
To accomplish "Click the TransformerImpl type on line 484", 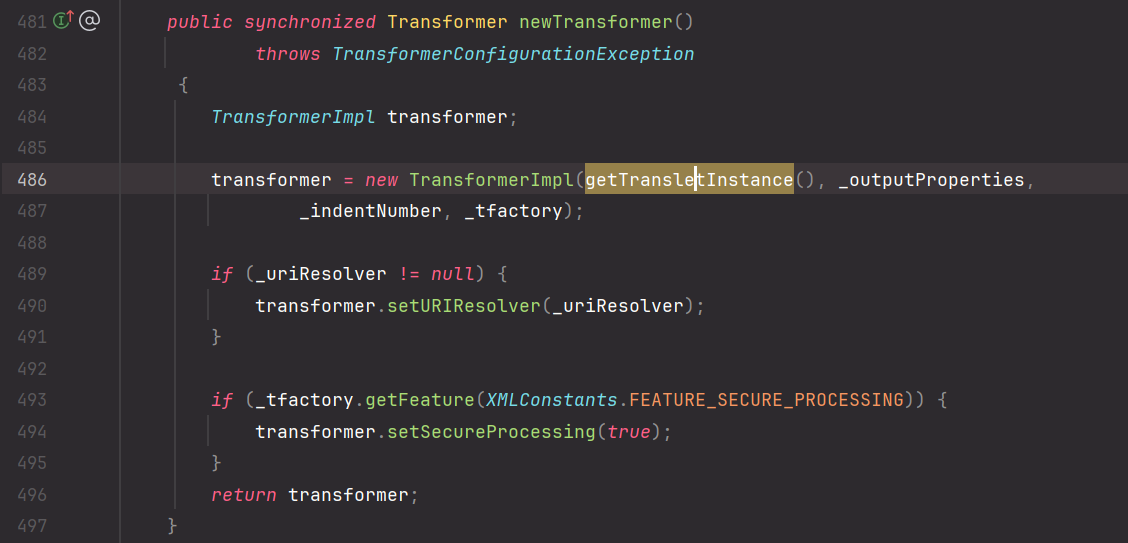I will (294, 117).
